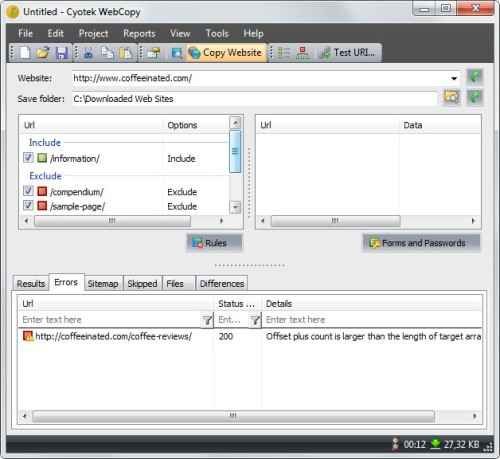Click red icon beside /compendium/ rule
This screenshot has height=459, width=500.
[x=42, y=191]
